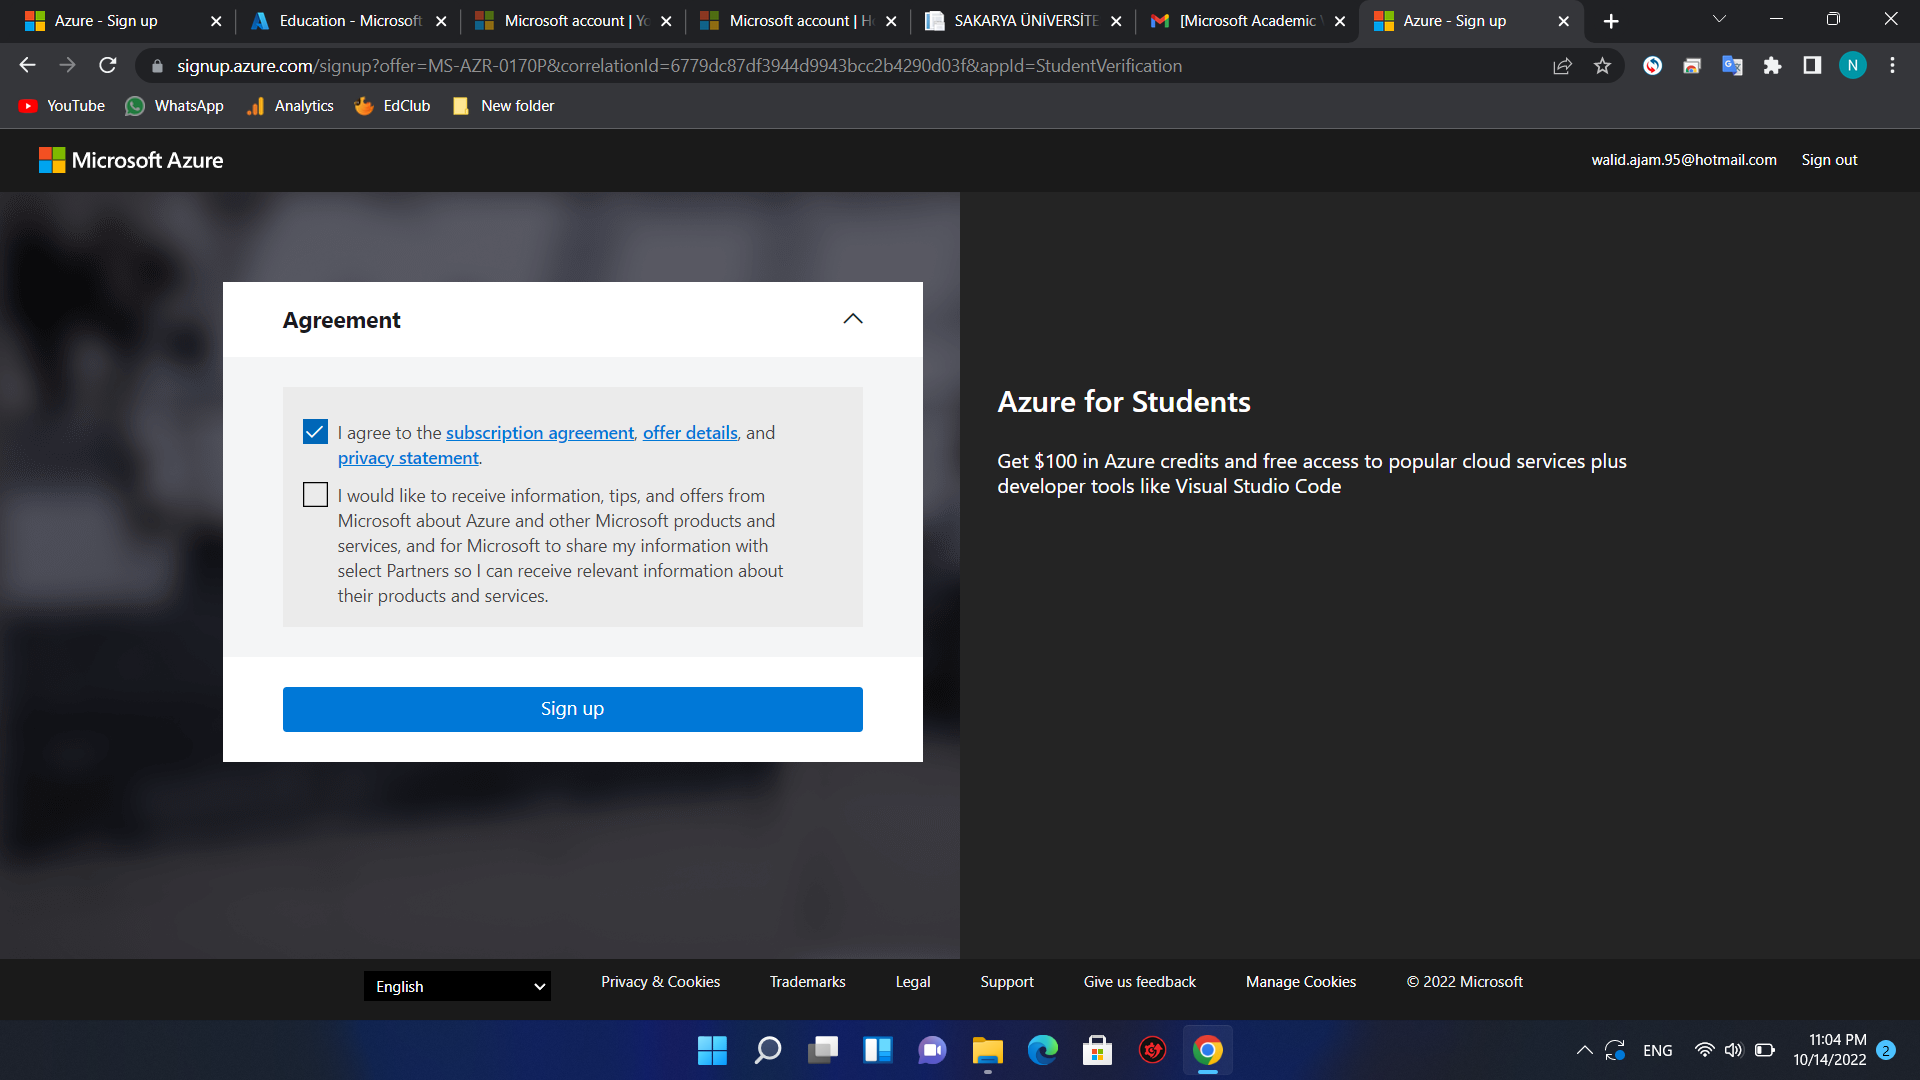Open the offer details link
Image resolution: width=1920 pixels, height=1080 pixels.
[690, 433]
